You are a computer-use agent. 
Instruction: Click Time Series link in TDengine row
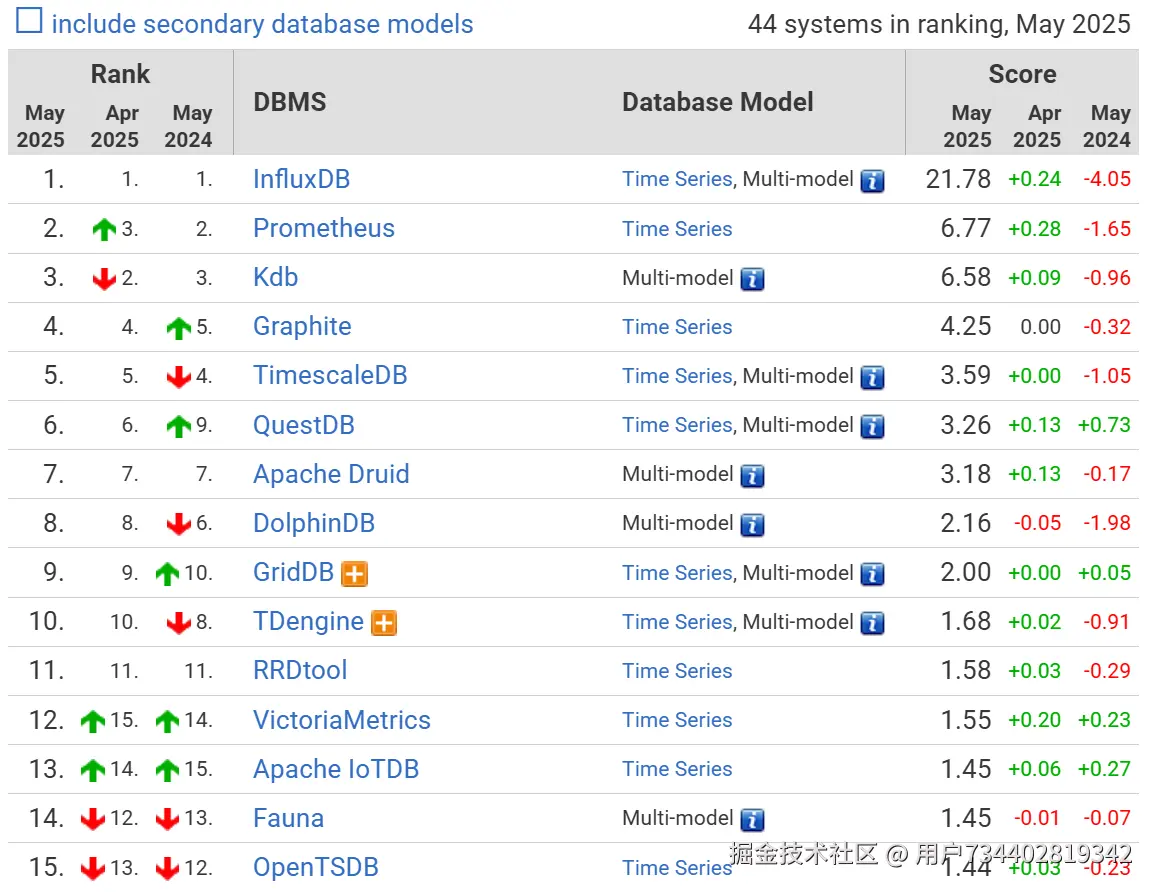(677, 622)
